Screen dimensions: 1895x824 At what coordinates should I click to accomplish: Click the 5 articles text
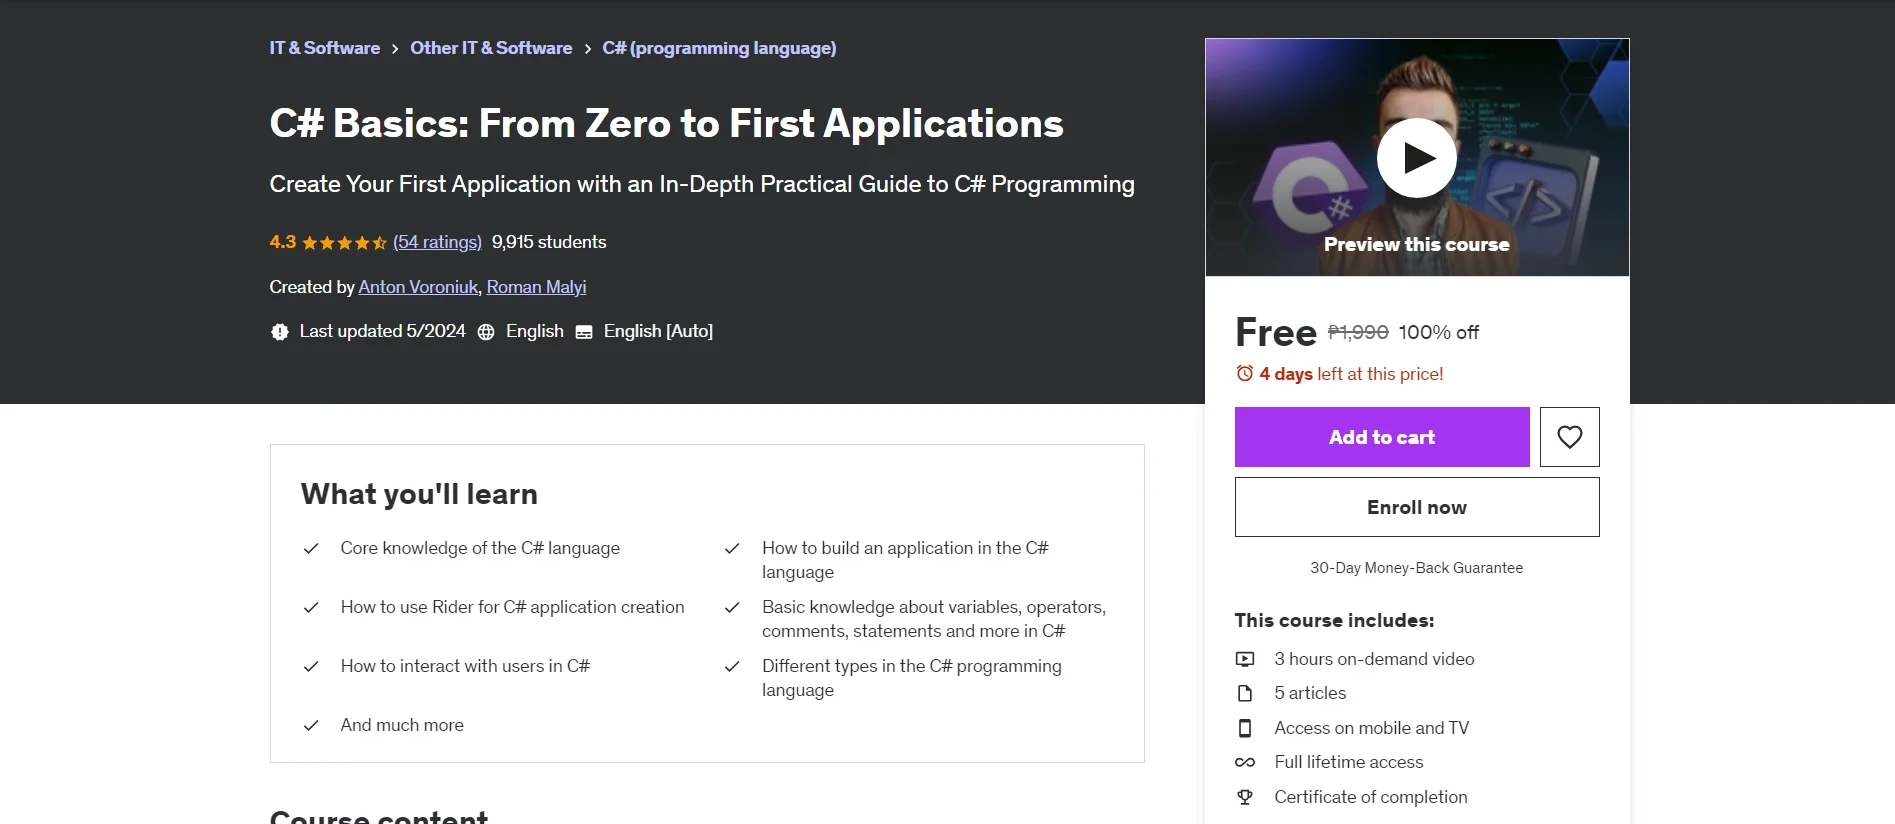[x=1310, y=693]
